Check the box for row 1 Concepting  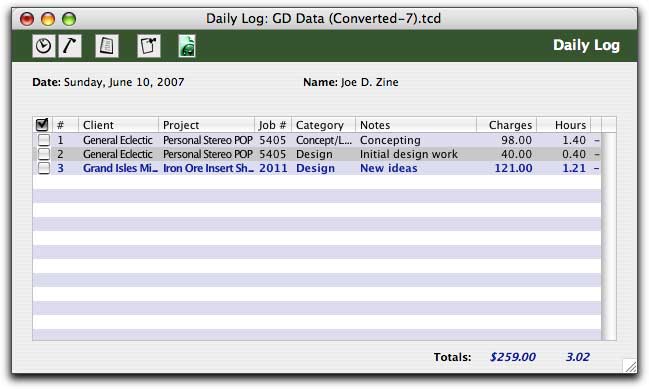point(44,140)
